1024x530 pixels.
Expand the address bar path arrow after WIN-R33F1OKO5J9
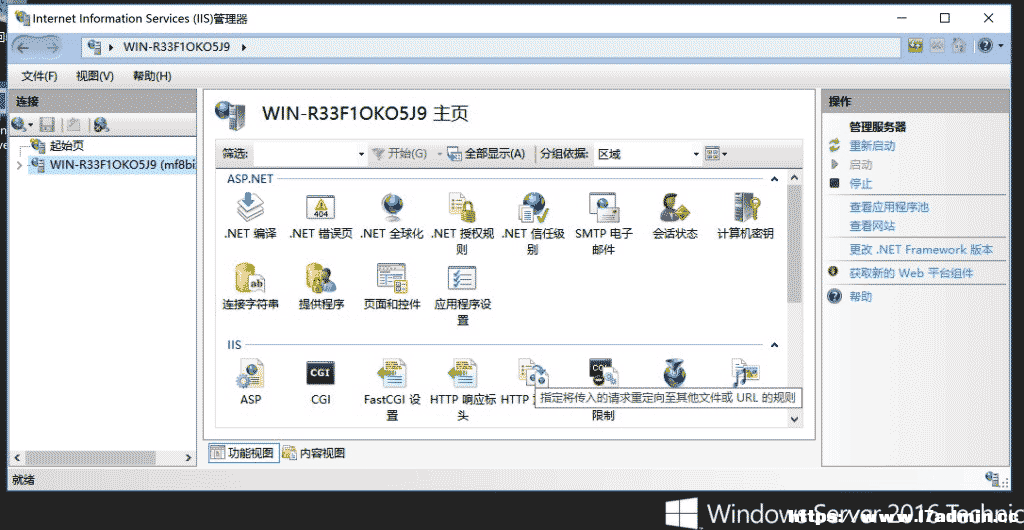click(x=244, y=46)
